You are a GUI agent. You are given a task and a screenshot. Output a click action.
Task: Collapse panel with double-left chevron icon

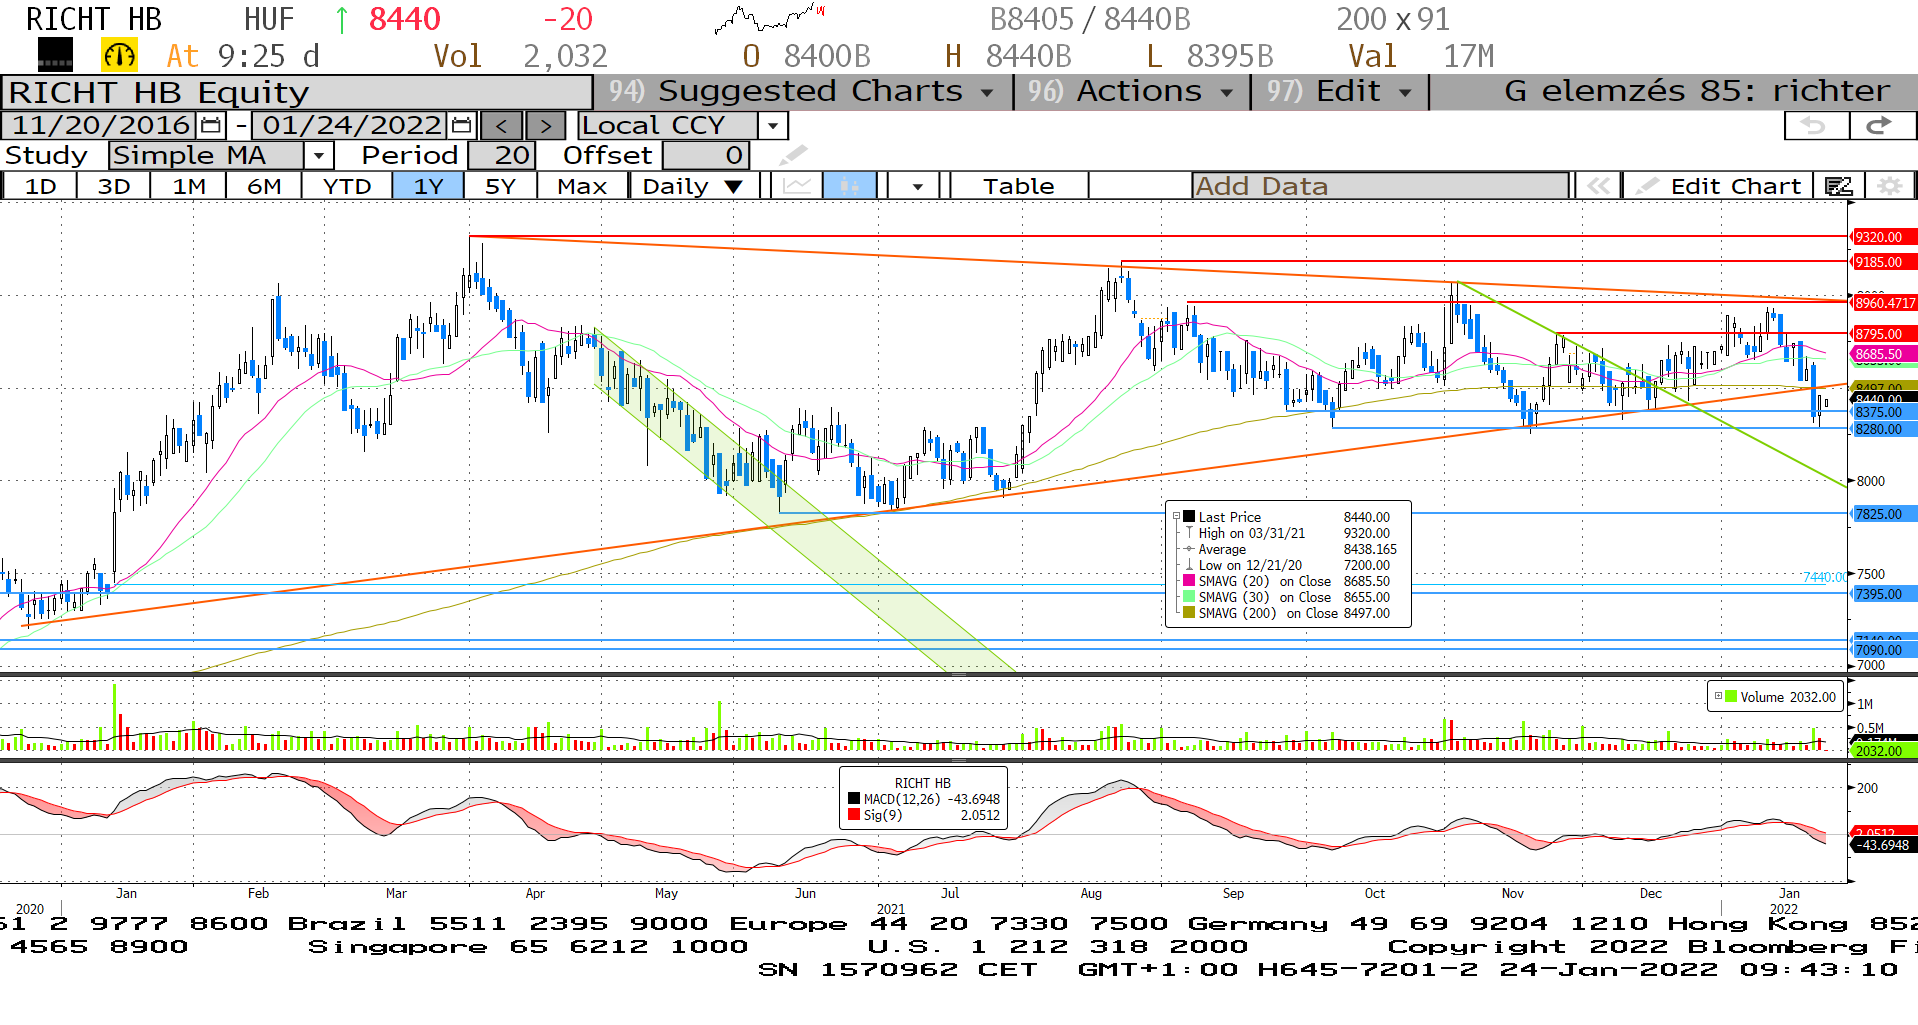tap(1598, 186)
